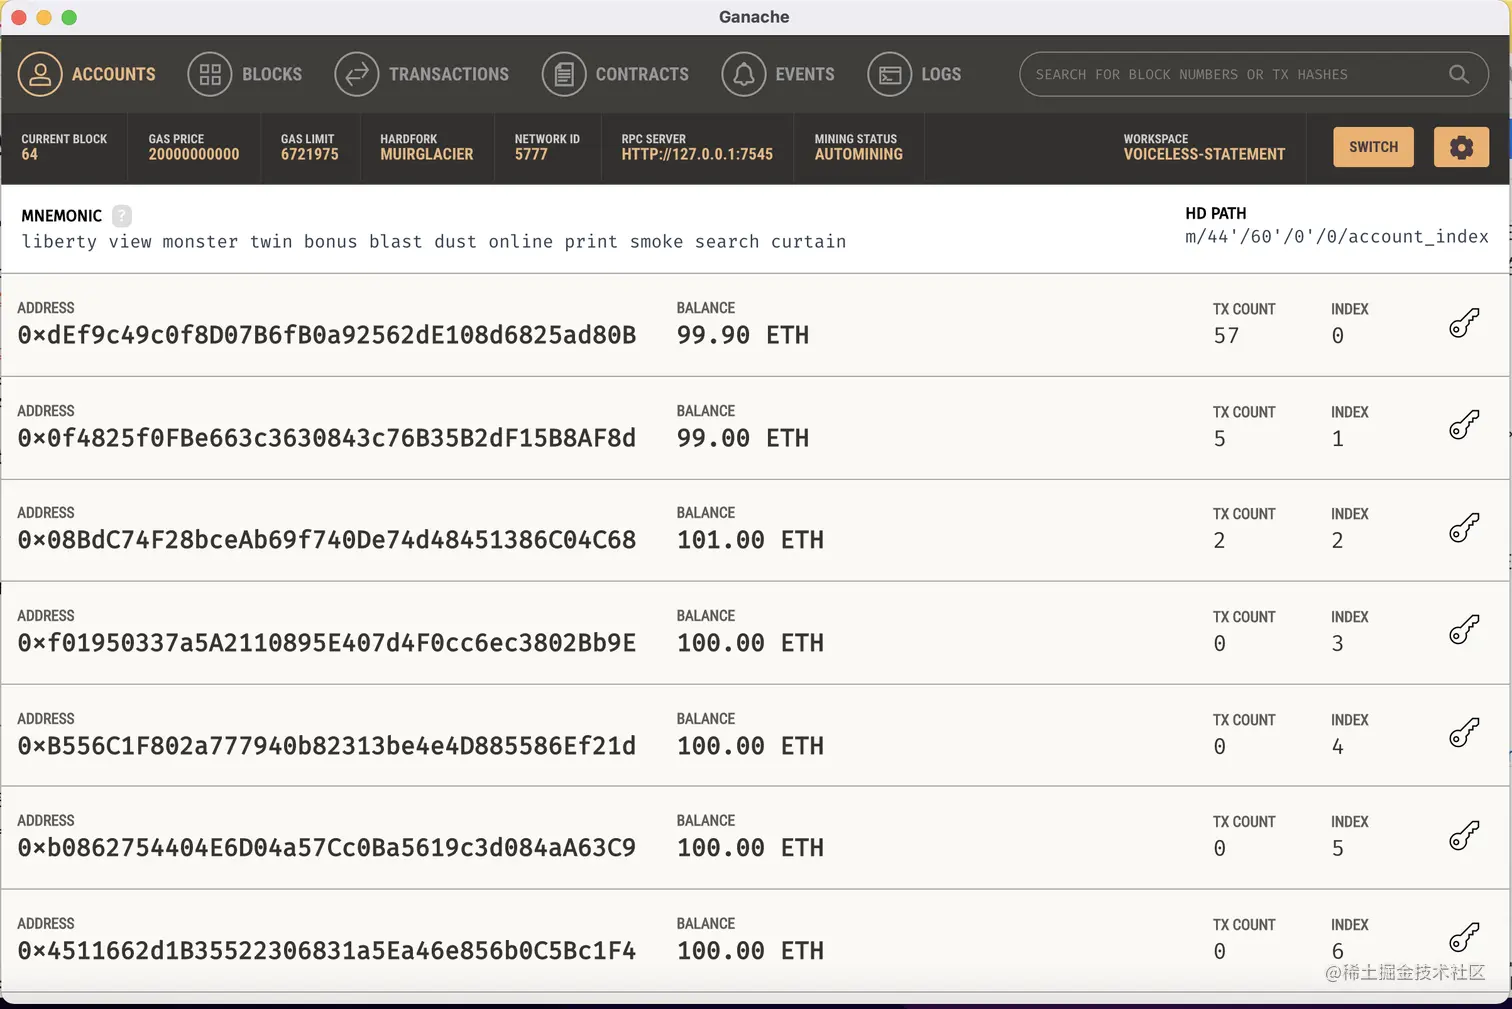This screenshot has width=1512, height=1009.
Task: Select address 0xf01950337a5A2110895E407d4F0cc6ec3802Bb9E
Action: pos(327,643)
